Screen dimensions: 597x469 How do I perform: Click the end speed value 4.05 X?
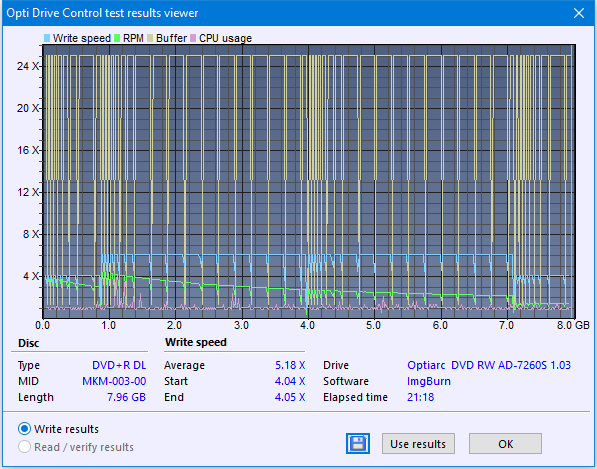(x=290, y=397)
